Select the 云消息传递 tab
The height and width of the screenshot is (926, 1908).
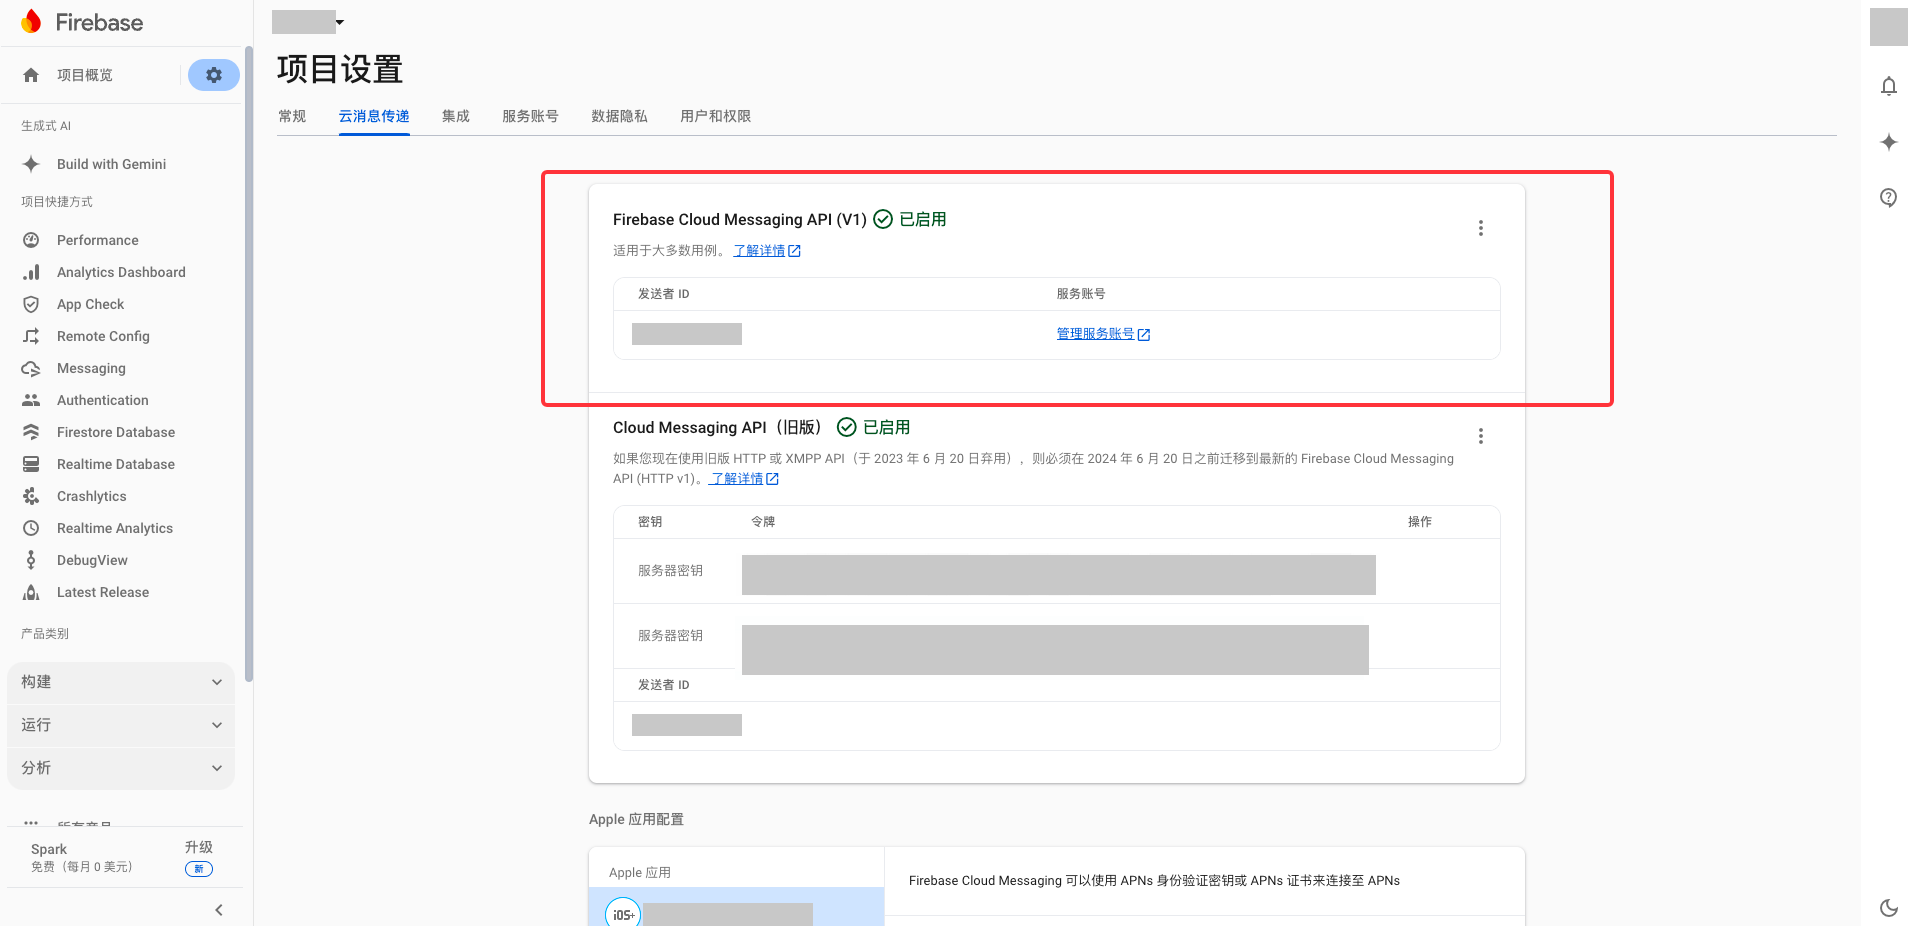[374, 116]
